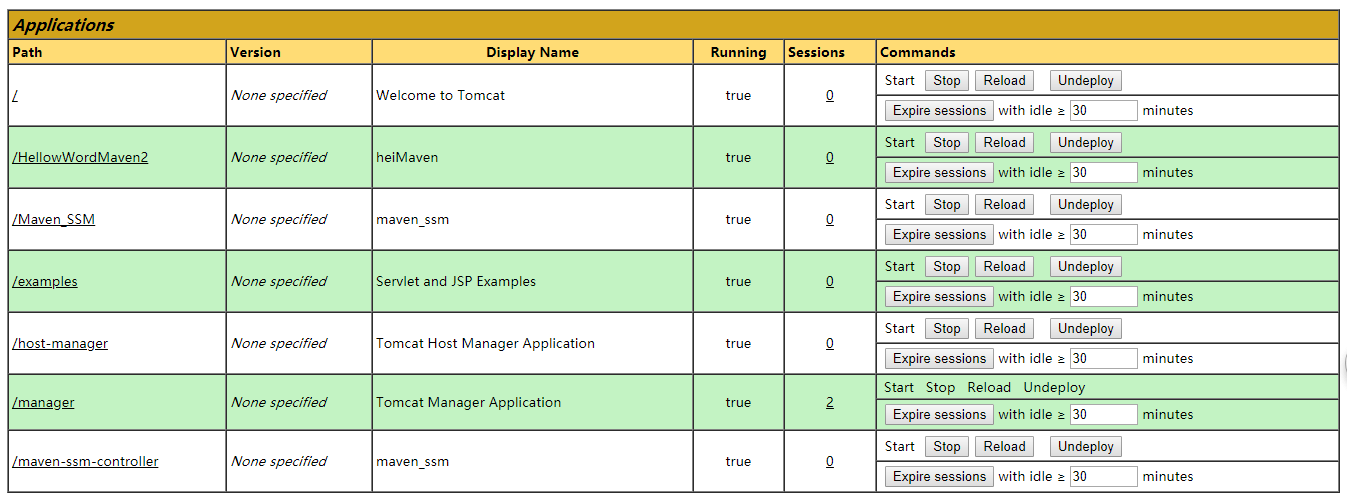Reload the Maven_SSM application
The image size is (1347, 504).
pos(1004,204)
